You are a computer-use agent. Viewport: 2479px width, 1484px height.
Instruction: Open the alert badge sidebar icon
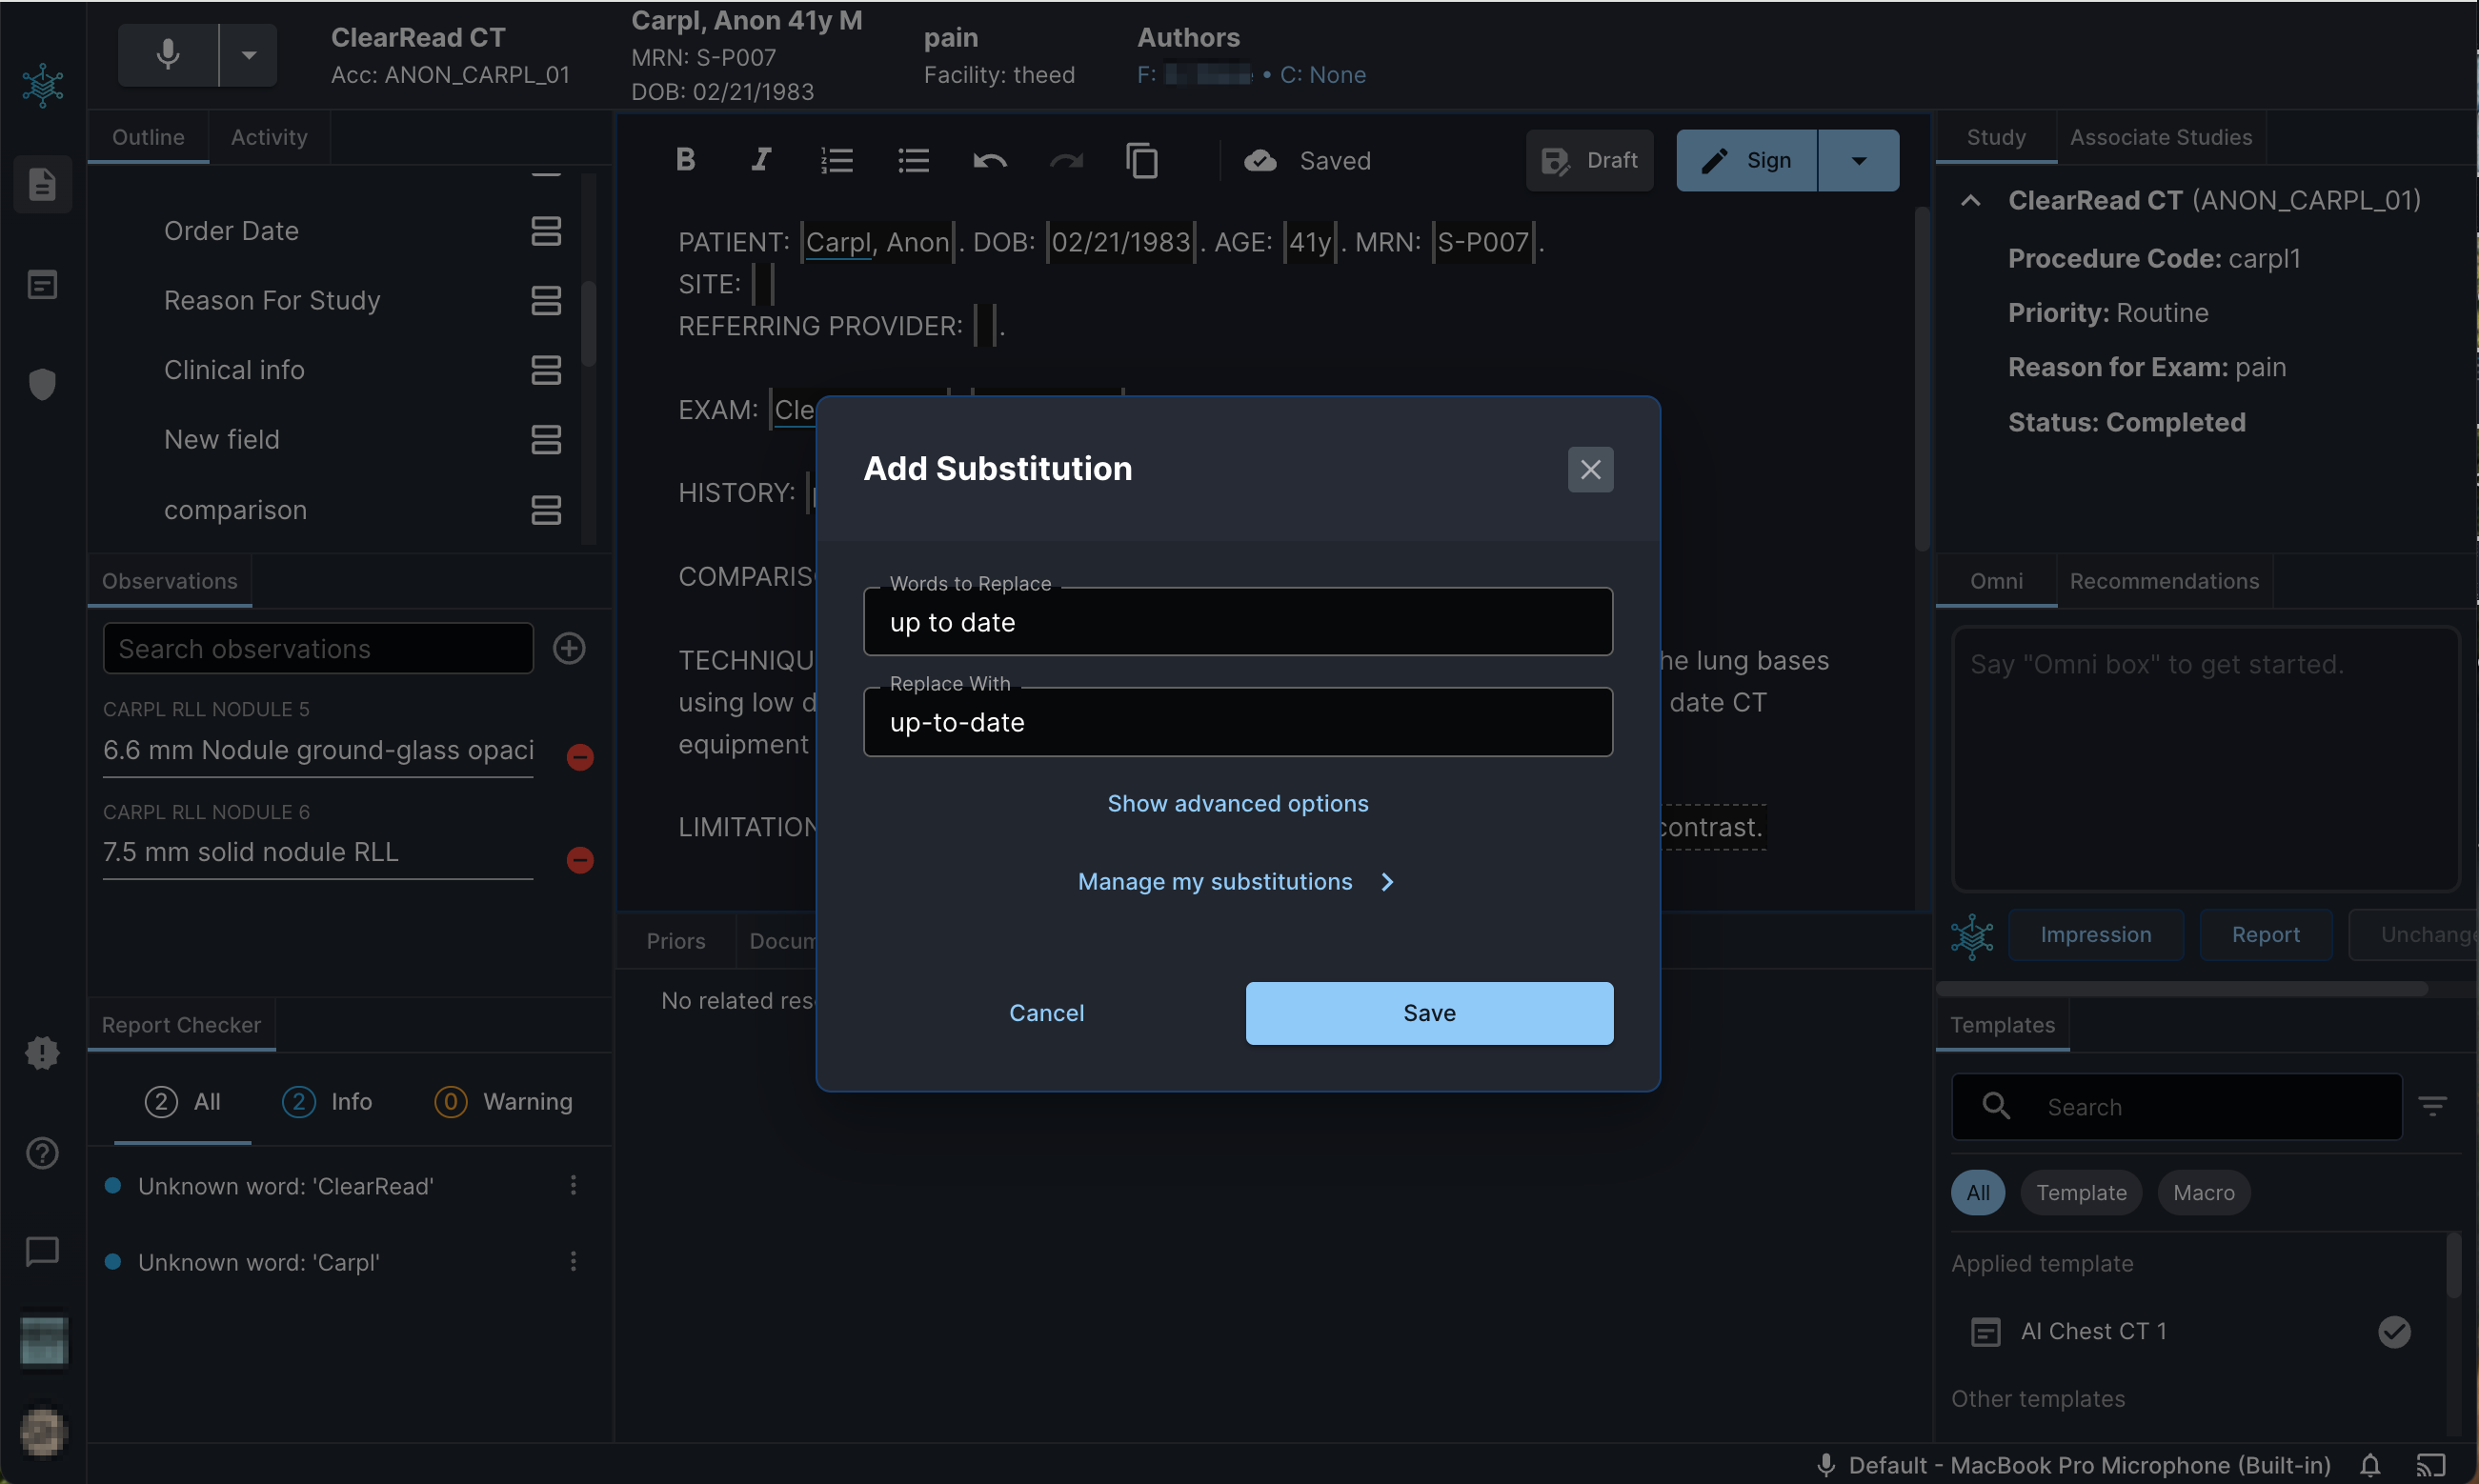click(42, 1053)
